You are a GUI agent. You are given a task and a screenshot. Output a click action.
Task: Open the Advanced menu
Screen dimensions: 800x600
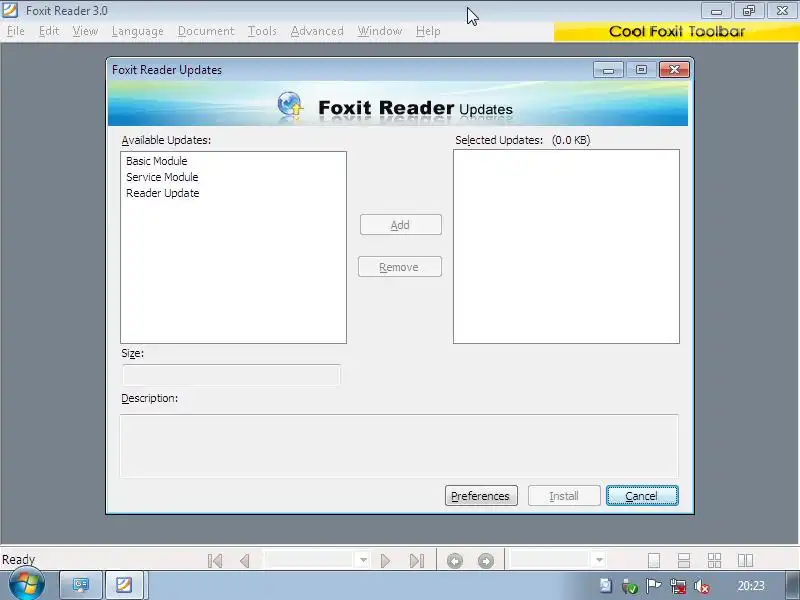pos(317,31)
